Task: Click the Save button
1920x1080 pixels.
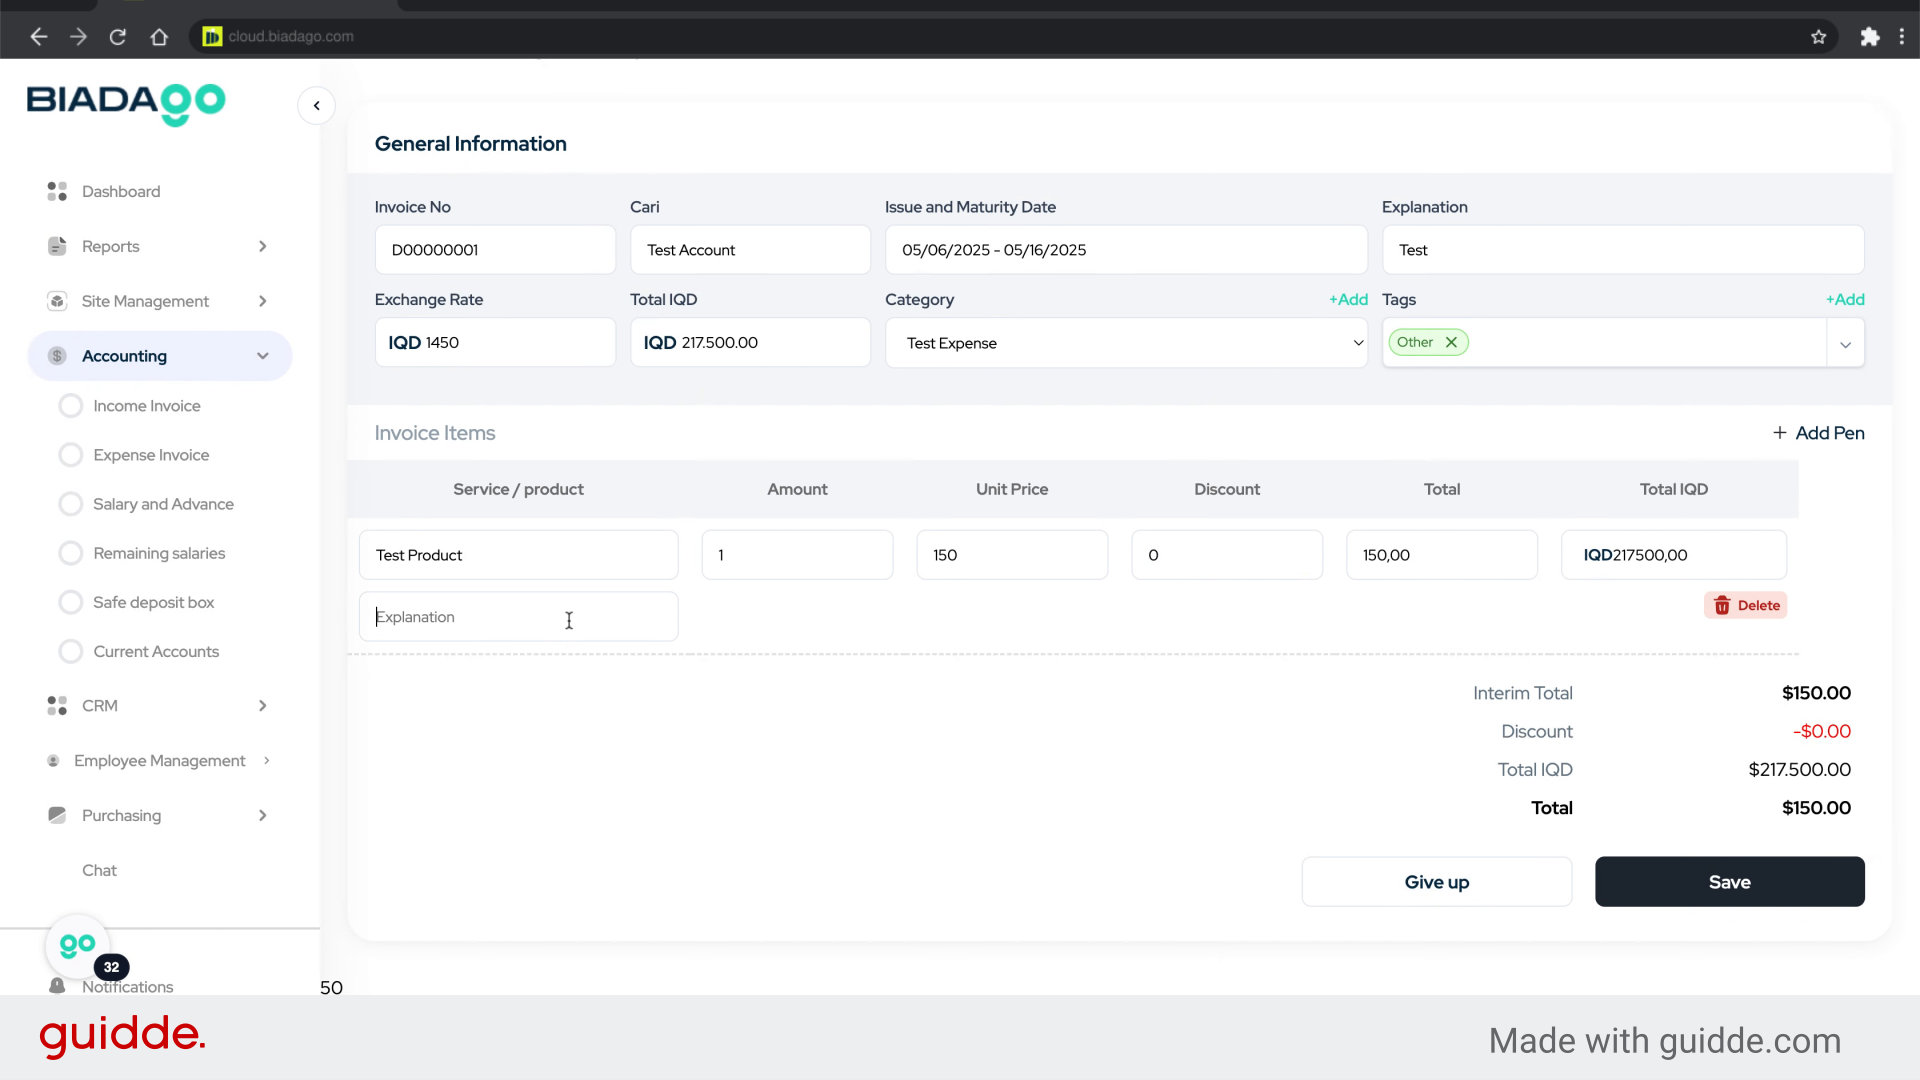Action: 1729,882
